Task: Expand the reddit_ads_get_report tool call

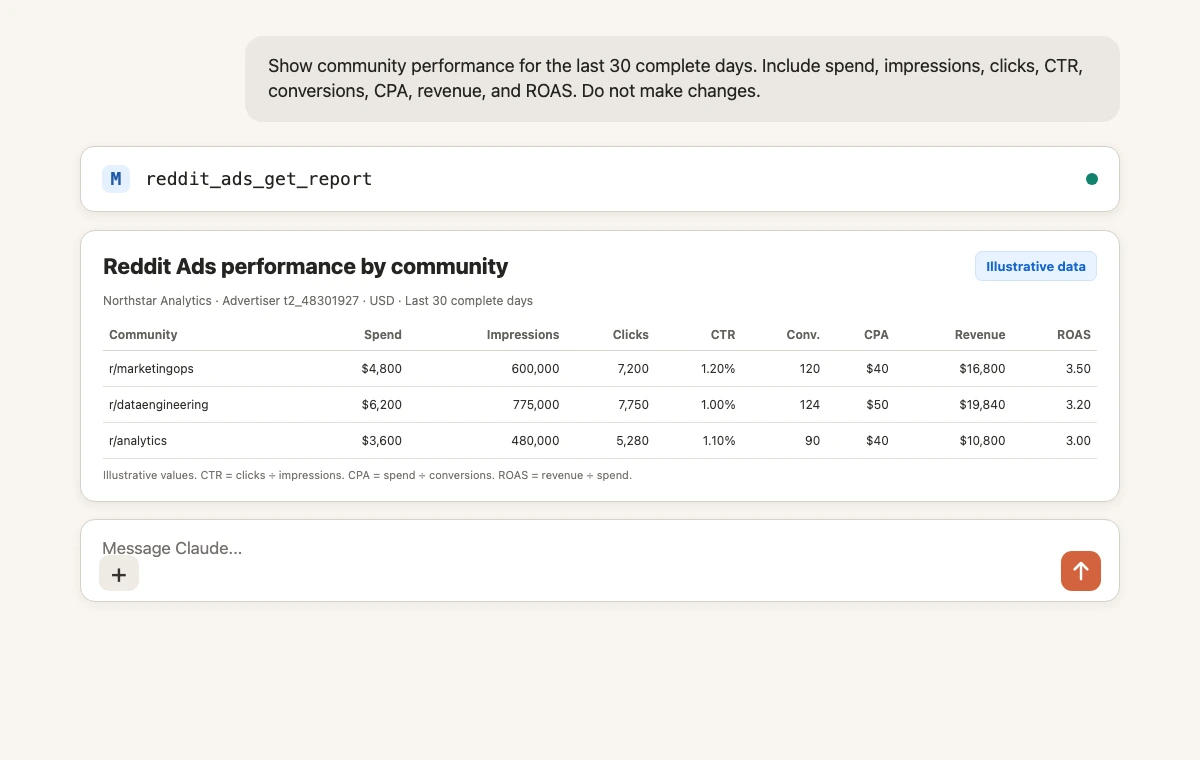Action: point(600,179)
